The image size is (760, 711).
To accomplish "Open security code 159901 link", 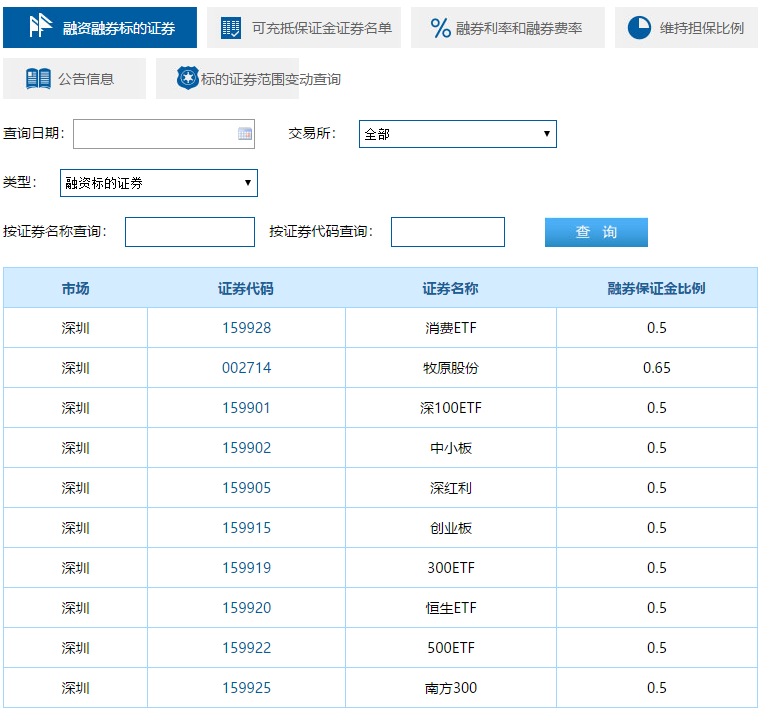I will pyautogui.click(x=246, y=408).
